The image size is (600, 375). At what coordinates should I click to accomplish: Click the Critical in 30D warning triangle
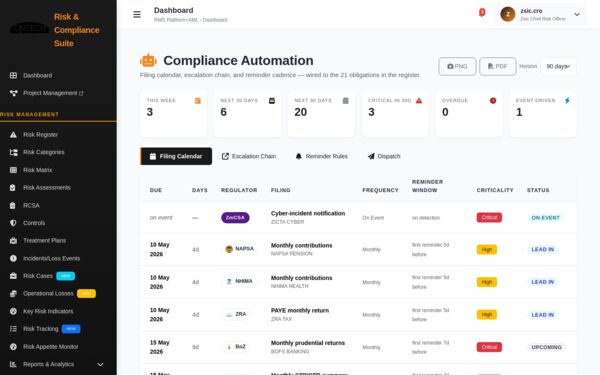tap(419, 101)
